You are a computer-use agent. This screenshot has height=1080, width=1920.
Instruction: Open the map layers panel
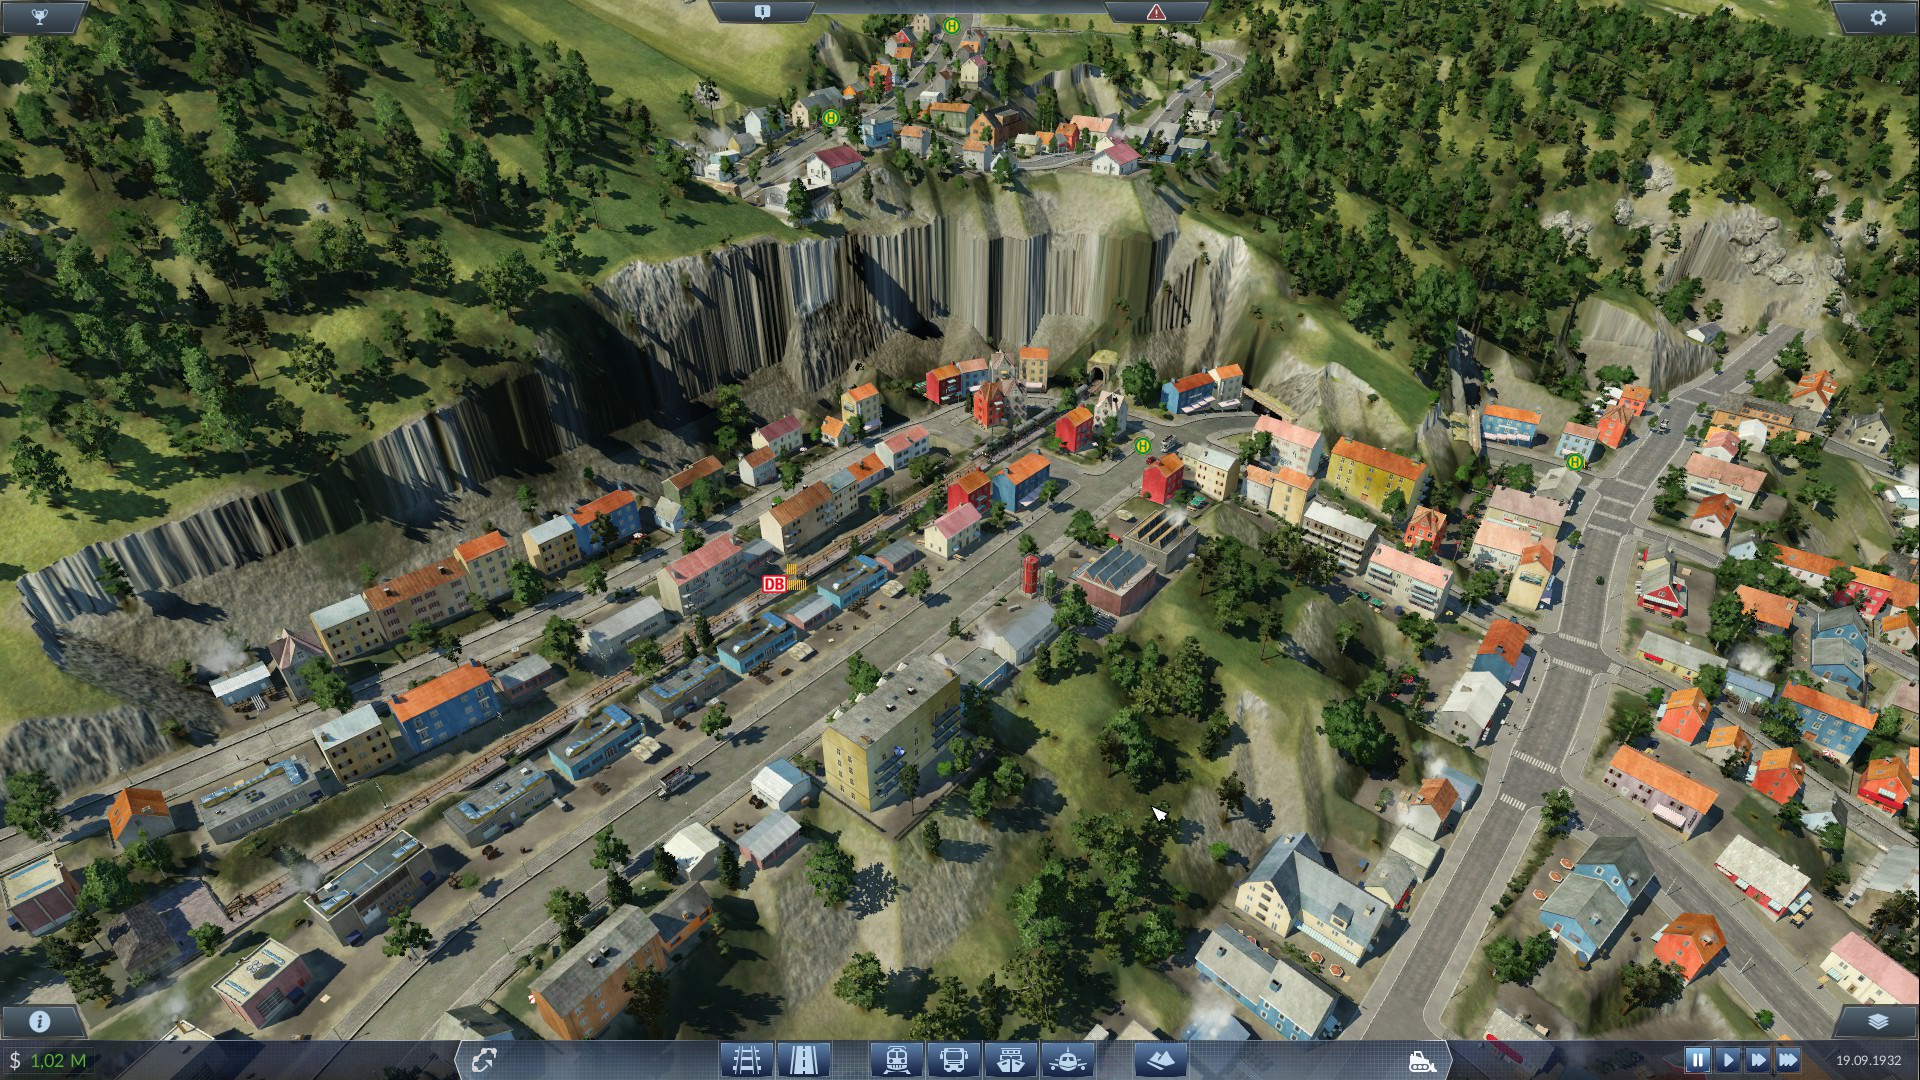[1877, 1021]
